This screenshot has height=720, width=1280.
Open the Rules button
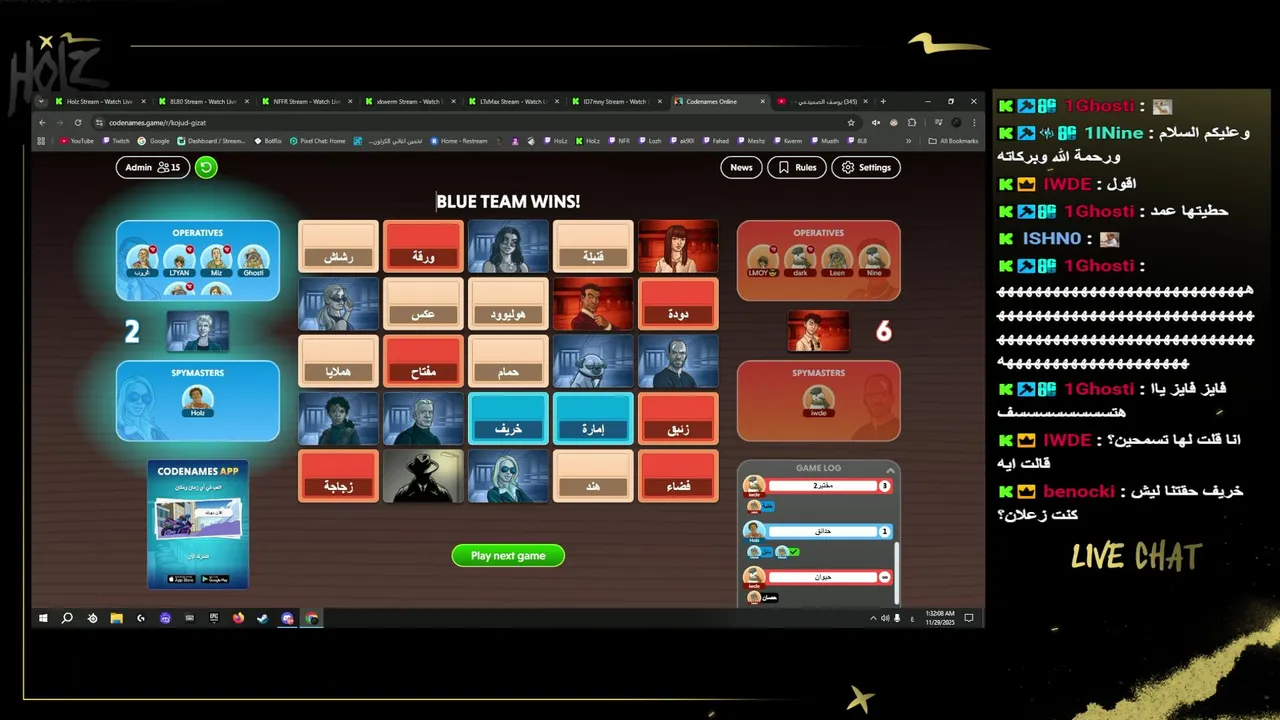797,167
